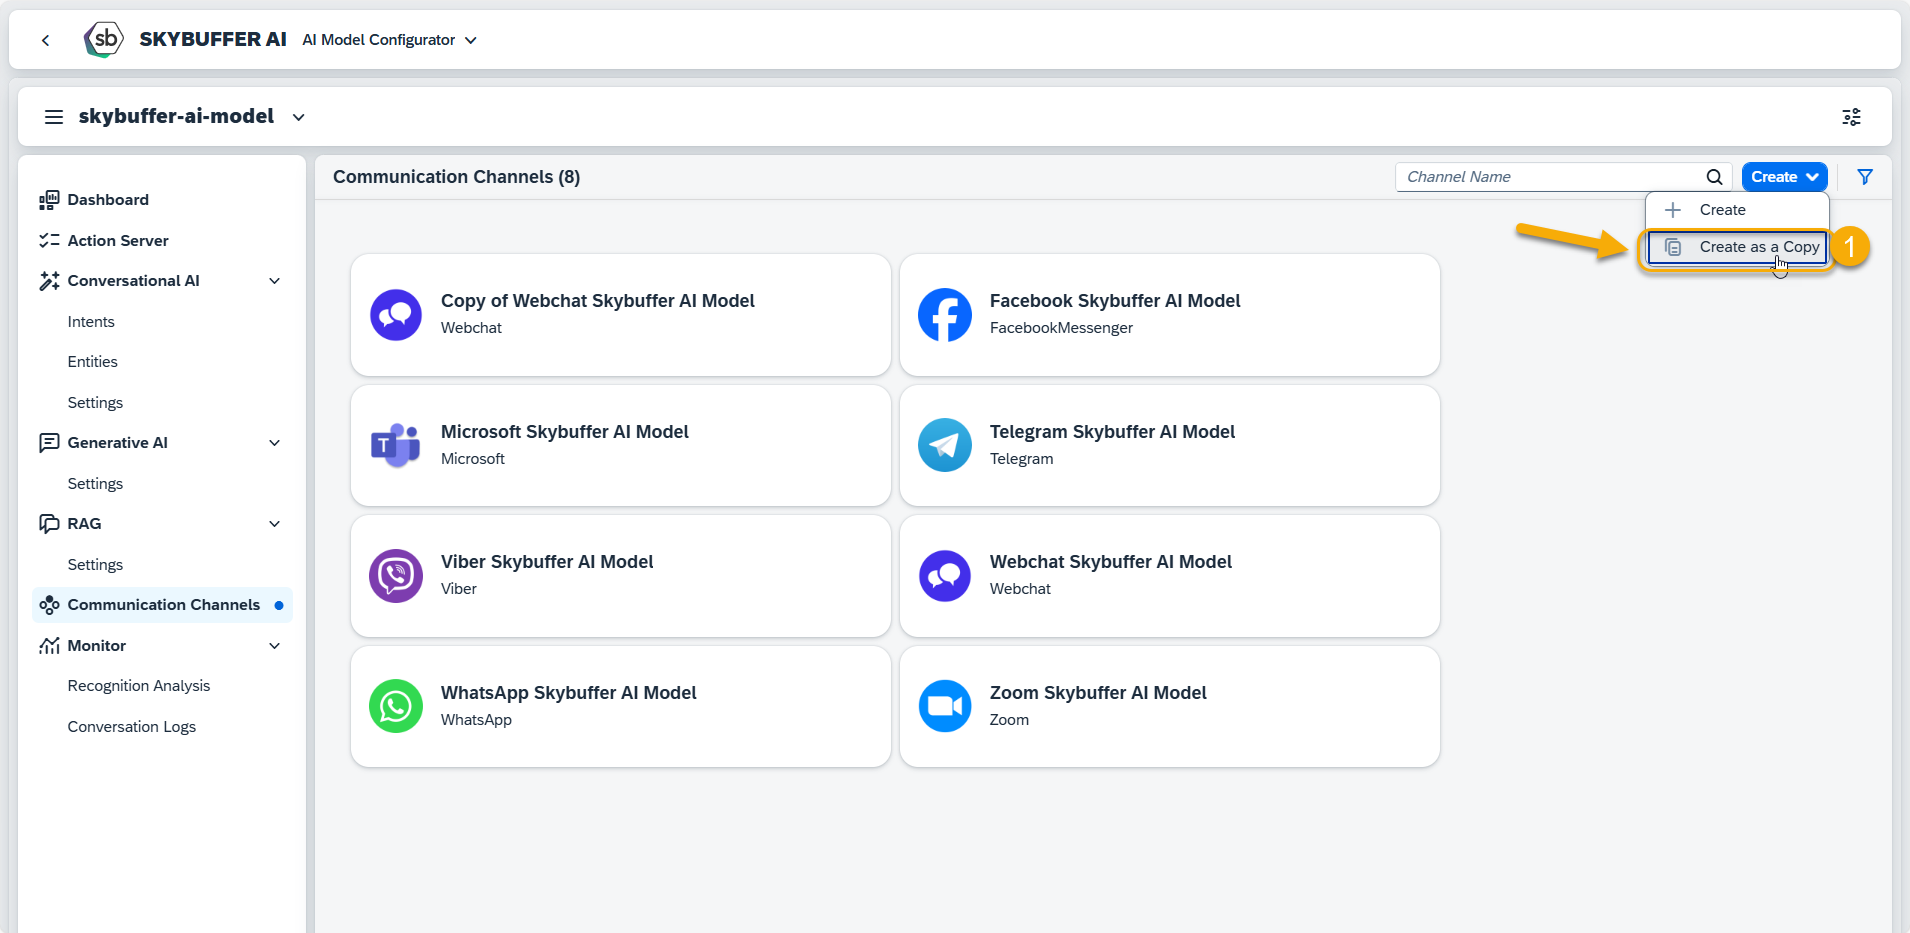Open Settings under Generative AI

pos(95,484)
